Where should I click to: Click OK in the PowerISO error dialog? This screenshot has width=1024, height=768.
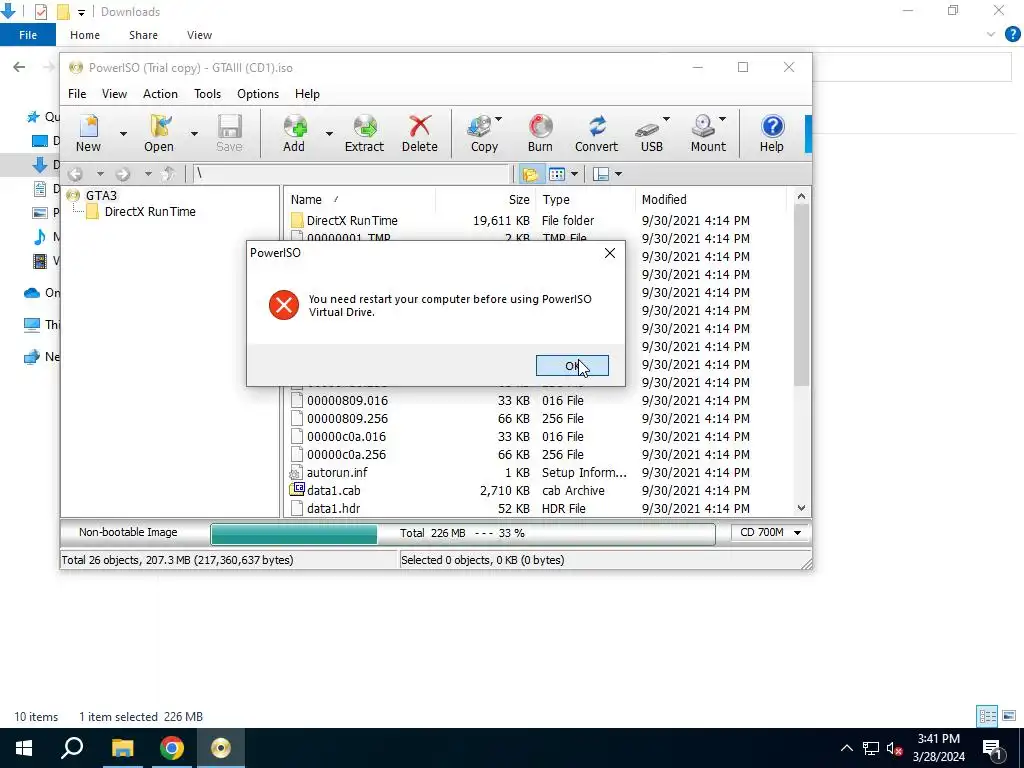(x=572, y=366)
